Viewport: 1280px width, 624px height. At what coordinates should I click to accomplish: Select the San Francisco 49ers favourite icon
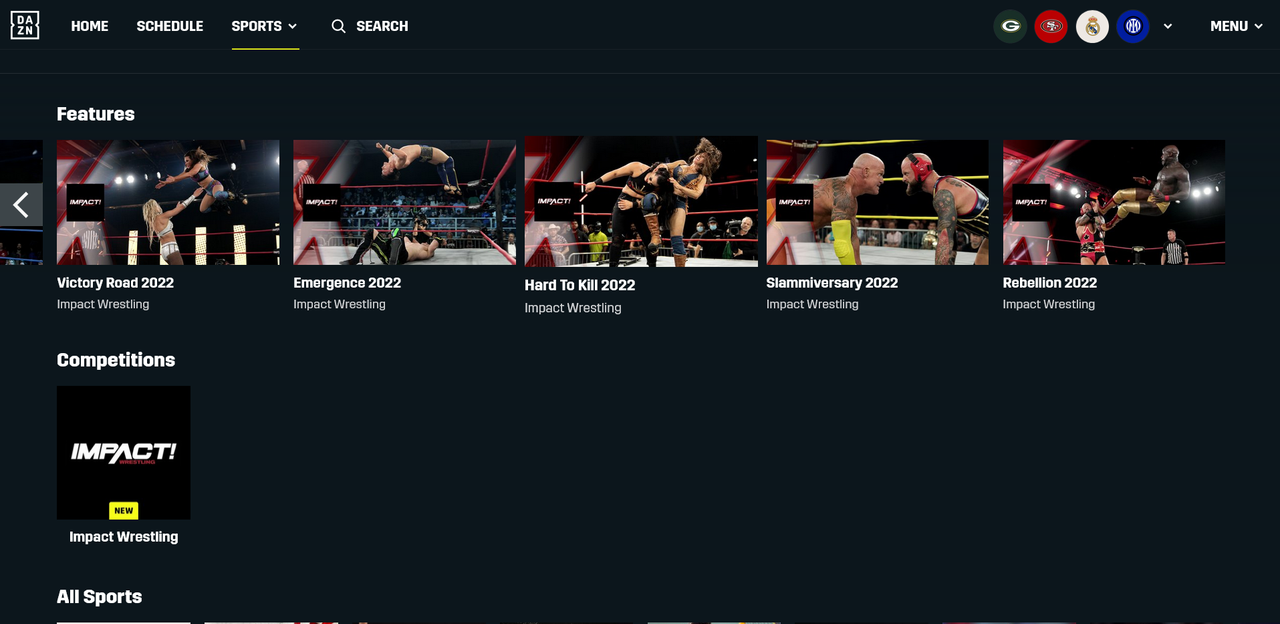point(1051,26)
